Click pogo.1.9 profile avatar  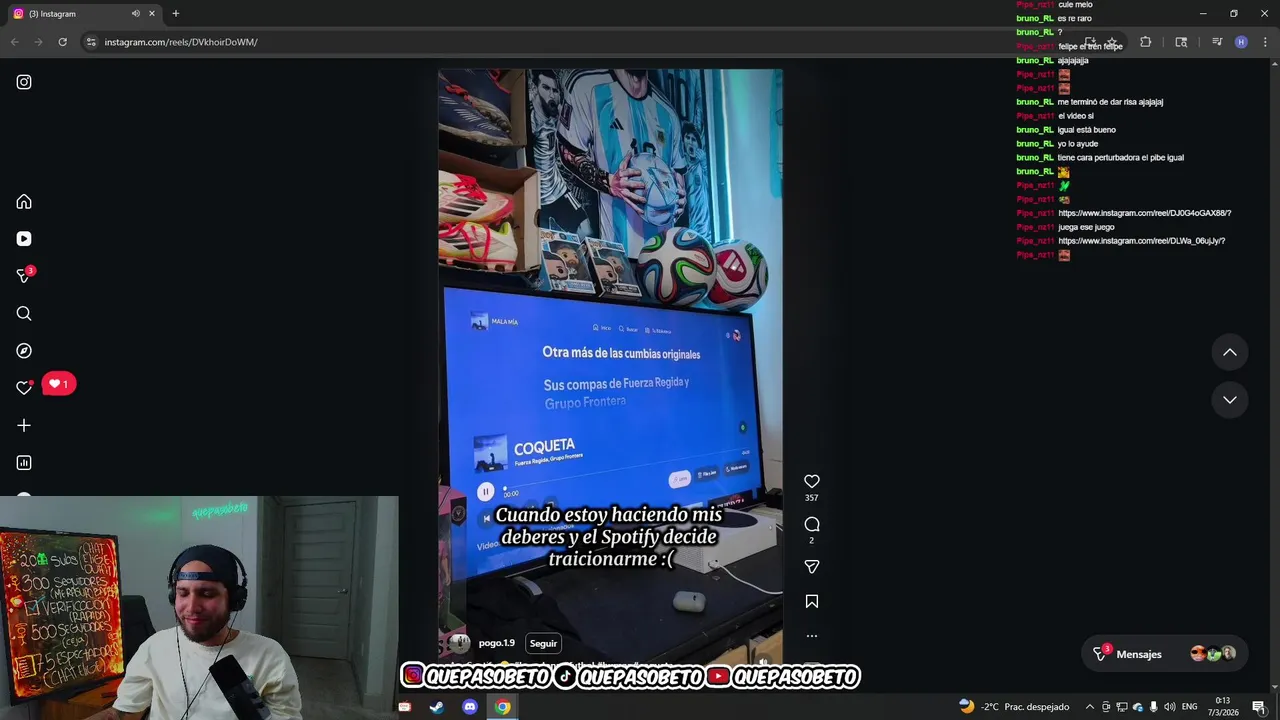click(459, 643)
